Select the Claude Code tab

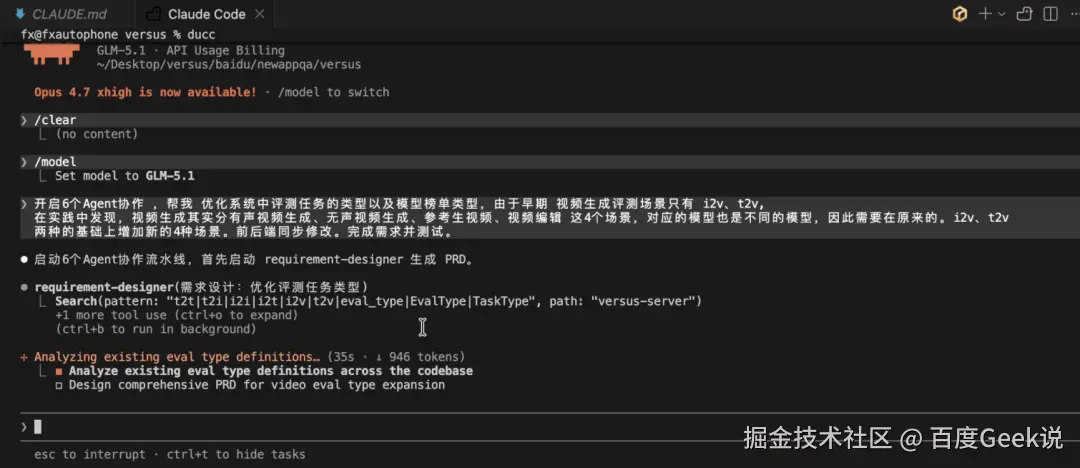coord(206,14)
